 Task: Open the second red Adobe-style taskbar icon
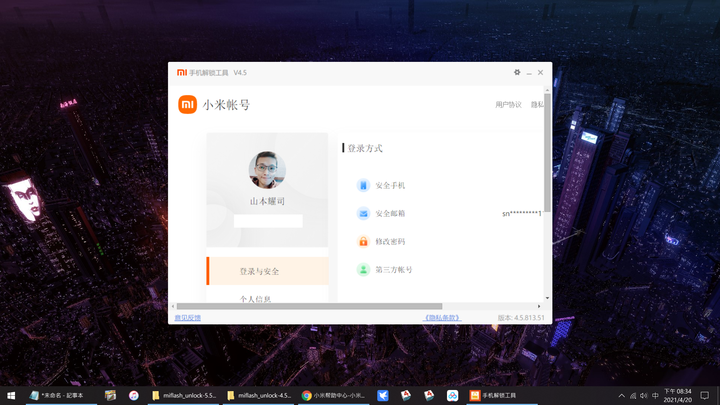click(429, 395)
